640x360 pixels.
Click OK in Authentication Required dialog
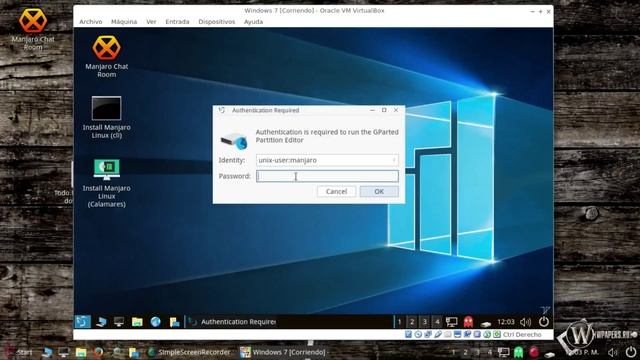(379, 191)
